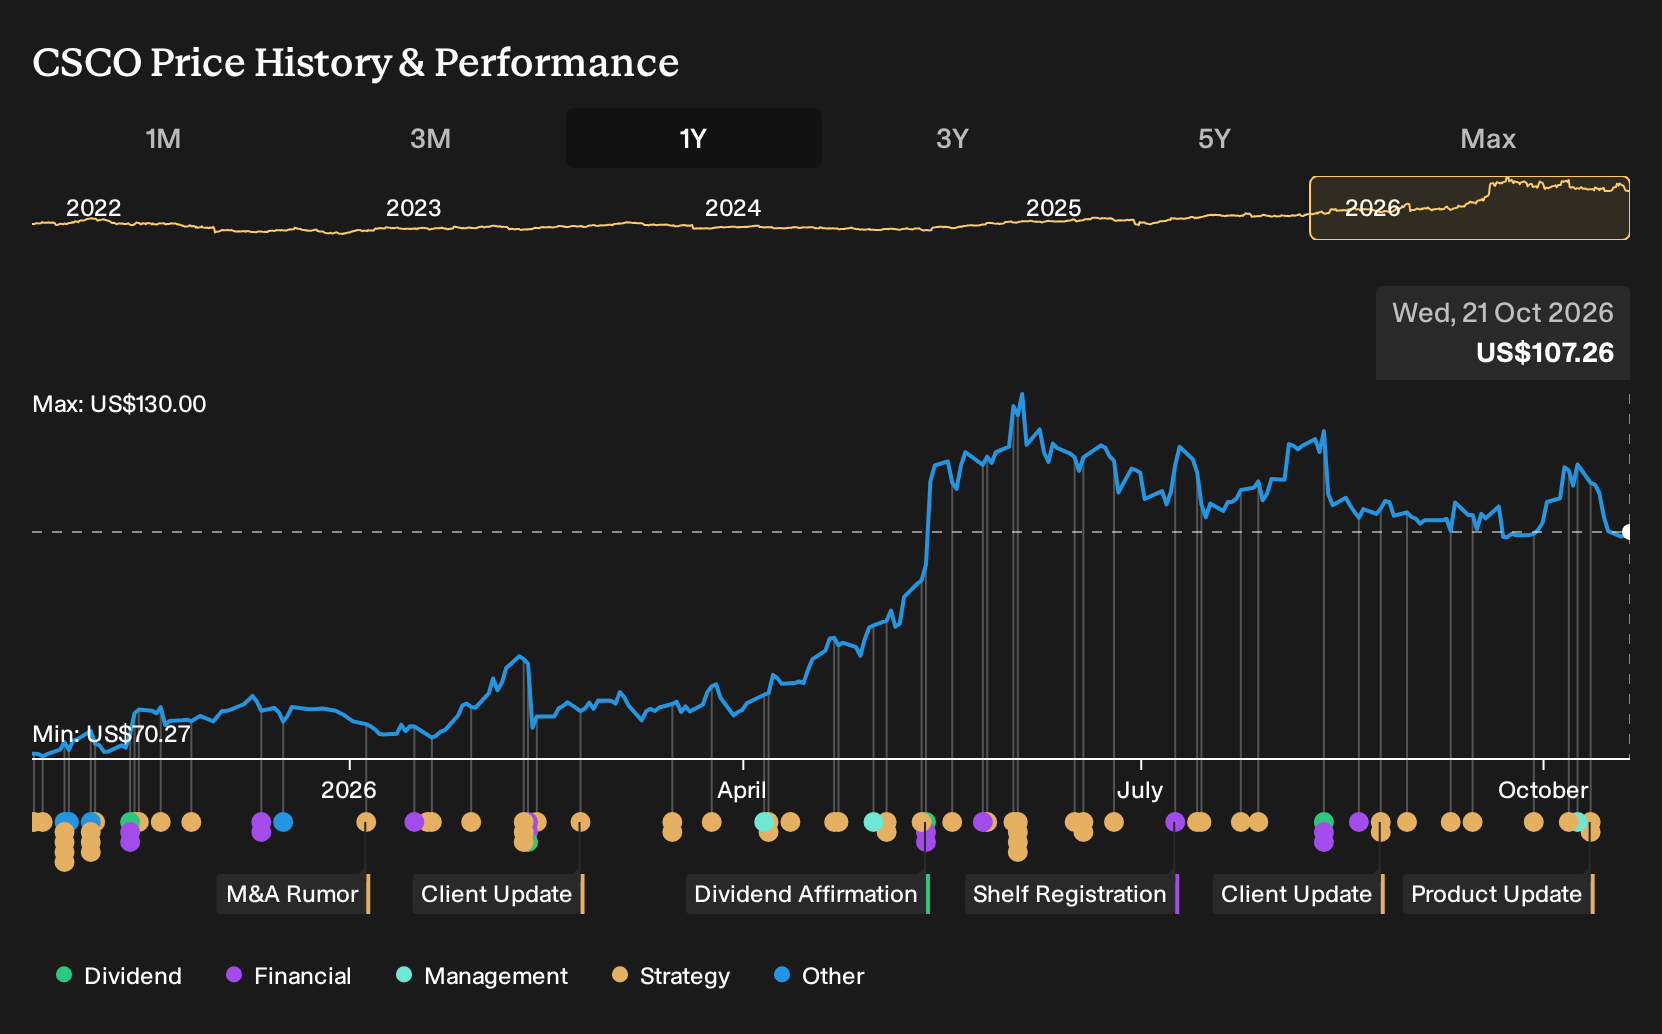This screenshot has height=1034, width=1662.
Task: Click the 'April' axis label
Action: (741, 790)
